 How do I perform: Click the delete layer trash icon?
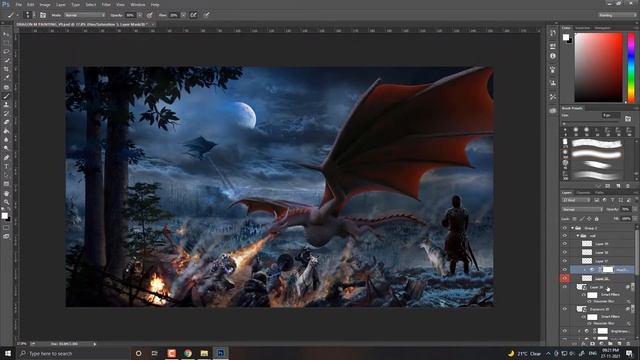pyautogui.click(x=629, y=344)
